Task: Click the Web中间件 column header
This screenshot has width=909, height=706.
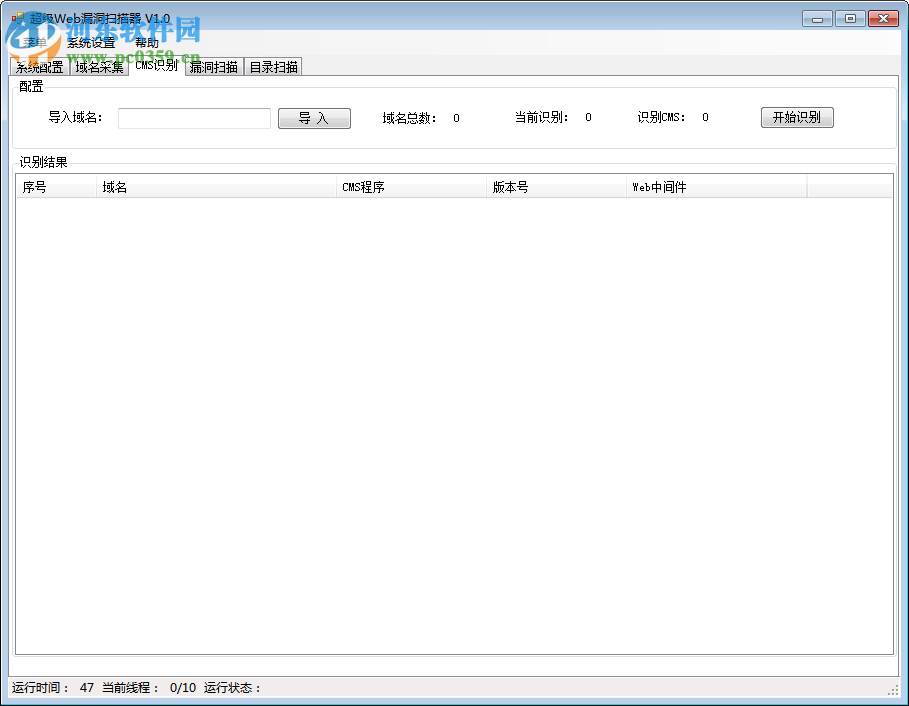Action: pyautogui.click(x=717, y=187)
